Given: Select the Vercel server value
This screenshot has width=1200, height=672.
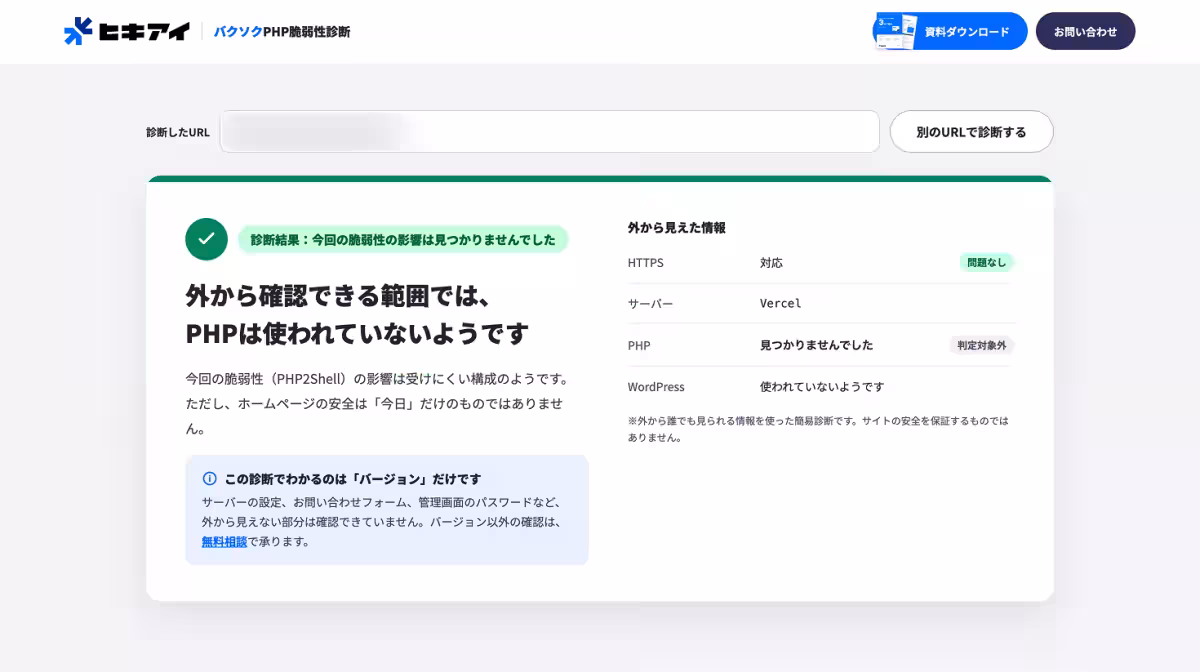Looking at the screenshot, I should pos(781,304).
